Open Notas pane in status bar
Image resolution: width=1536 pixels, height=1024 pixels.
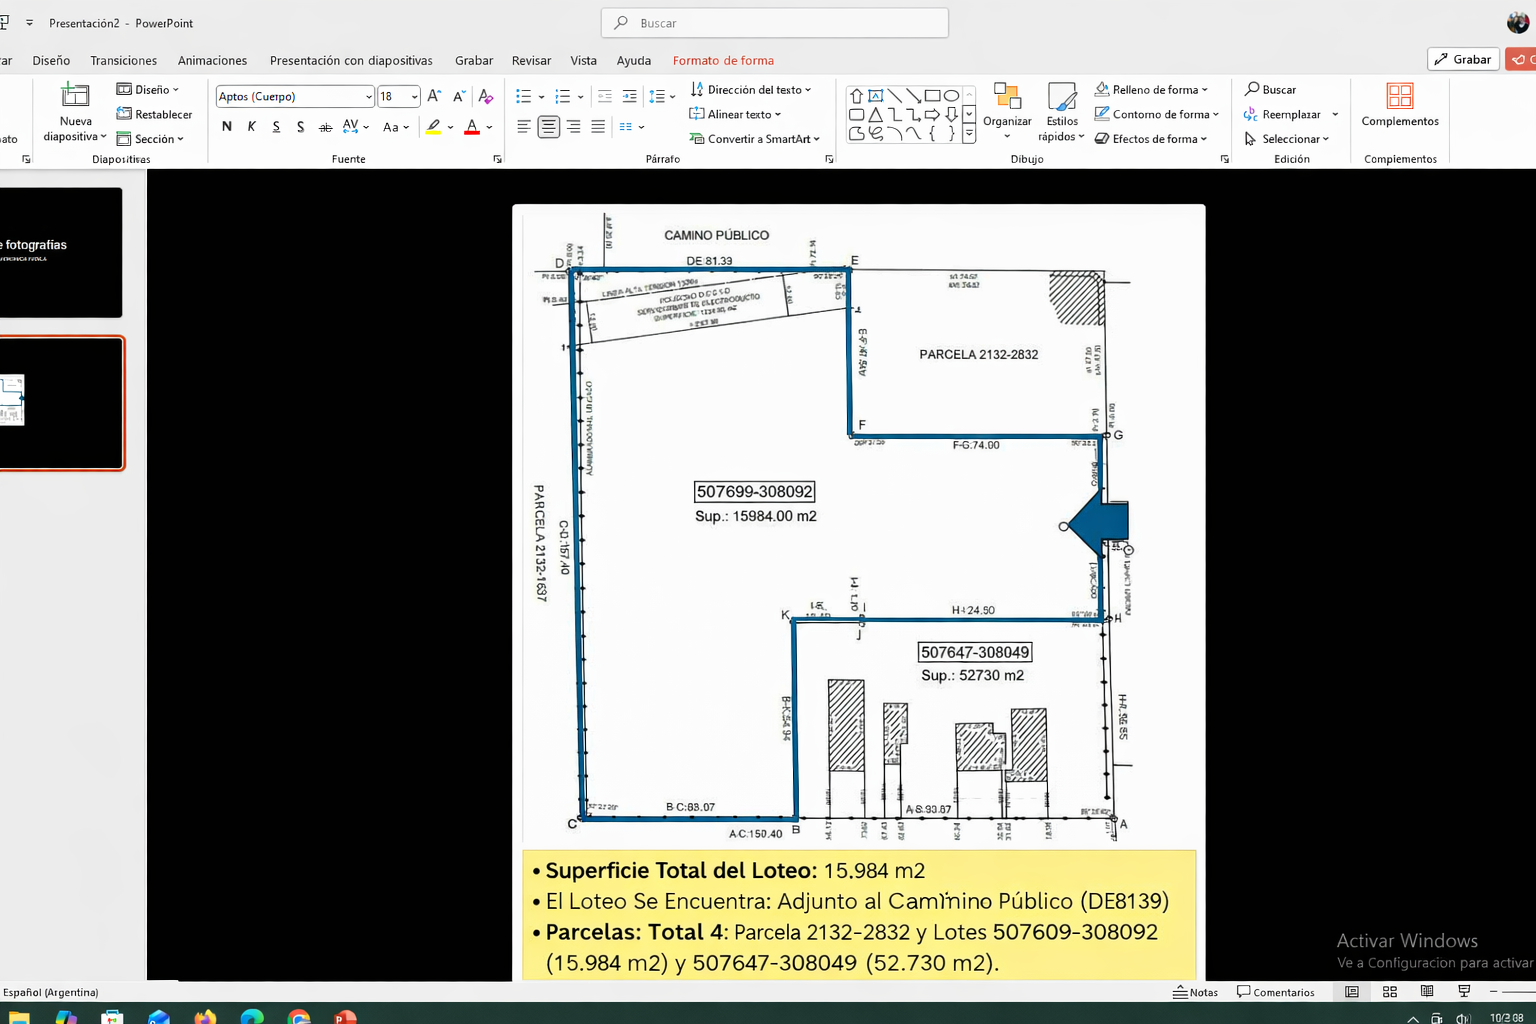coord(1195,992)
